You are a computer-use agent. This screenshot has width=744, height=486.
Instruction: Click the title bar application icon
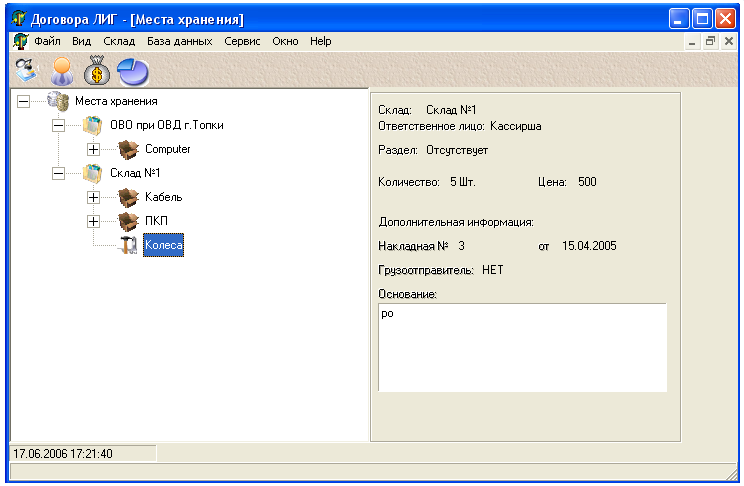(x=19, y=19)
